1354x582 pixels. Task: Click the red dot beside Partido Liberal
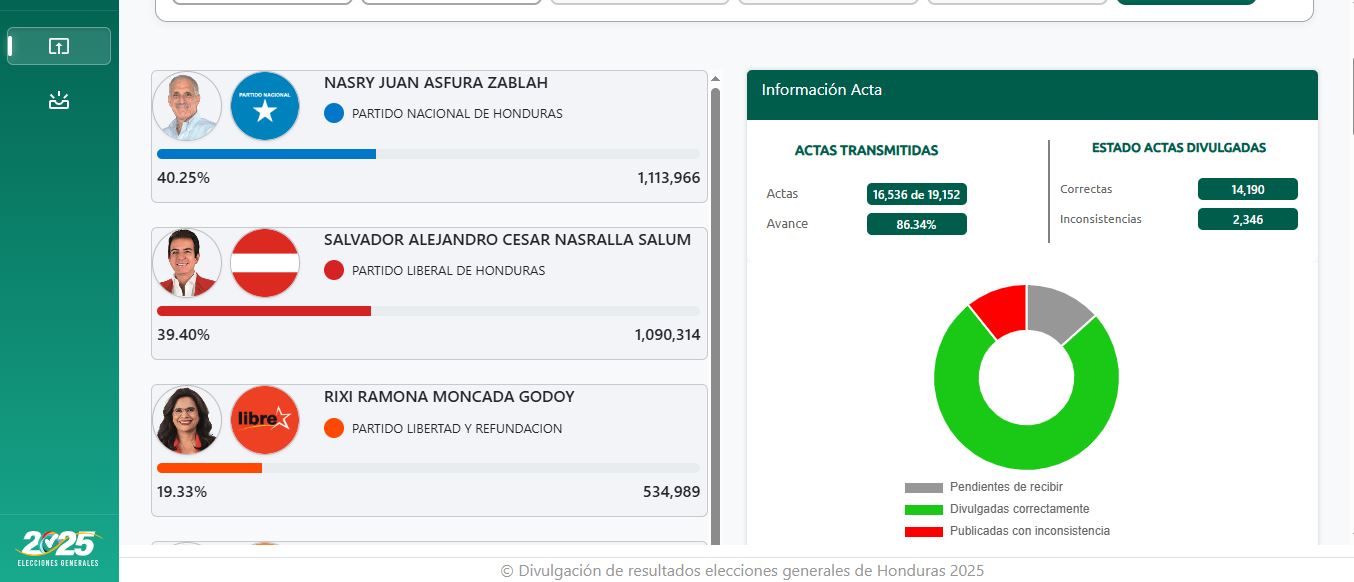(331, 270)
